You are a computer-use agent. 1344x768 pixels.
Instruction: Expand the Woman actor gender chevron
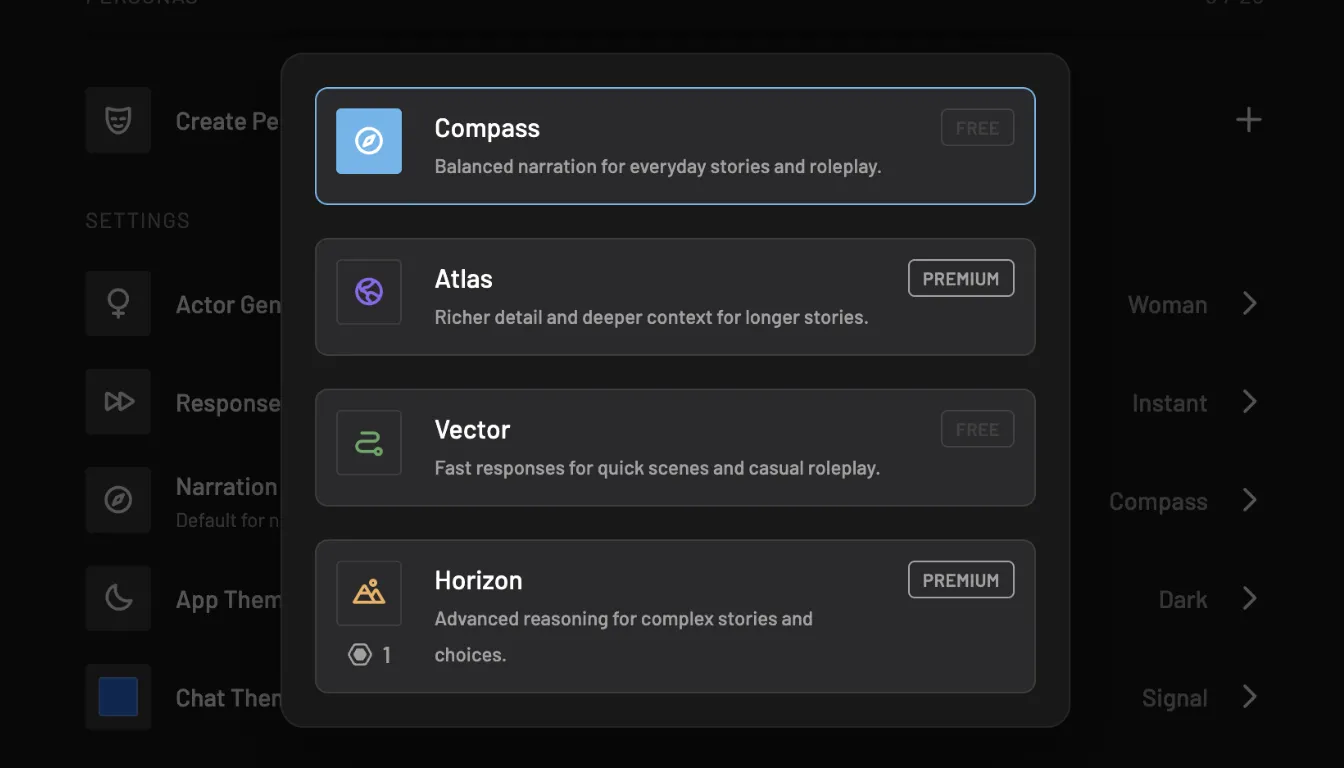[x=1250, y=303]
